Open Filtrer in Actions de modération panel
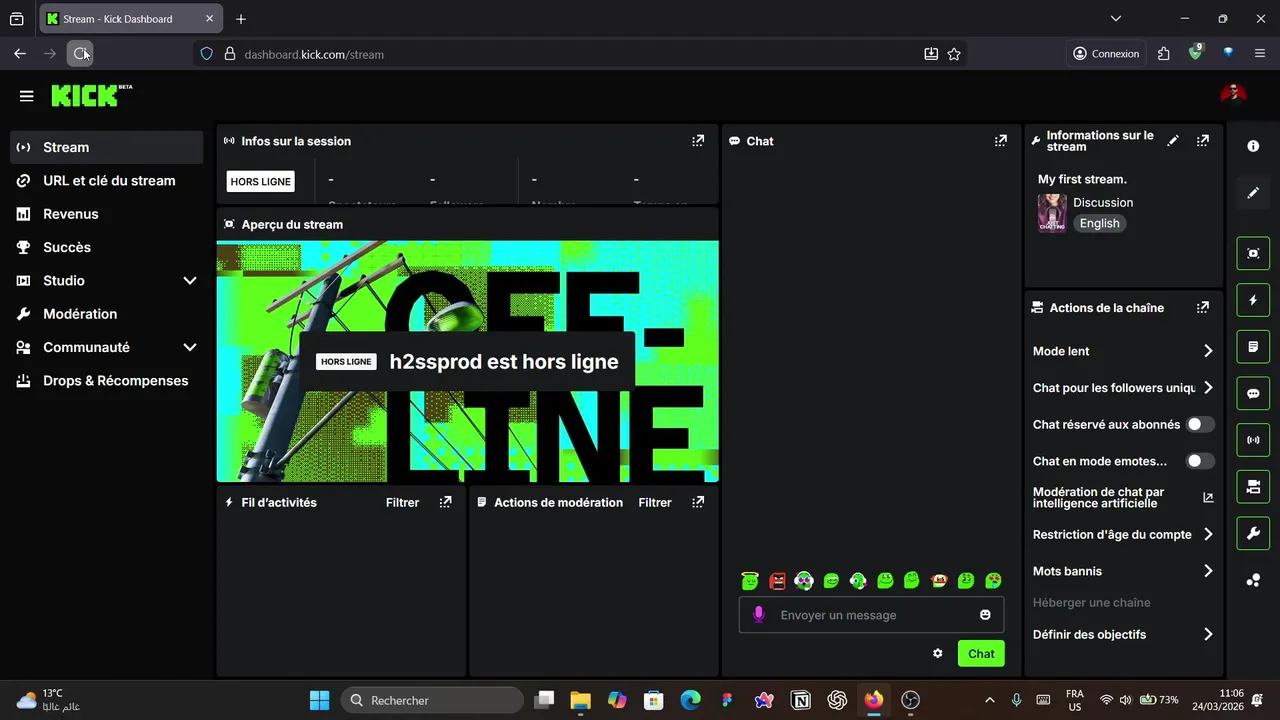The width and height of the screenshot is (1280, 720). (655, 502)
